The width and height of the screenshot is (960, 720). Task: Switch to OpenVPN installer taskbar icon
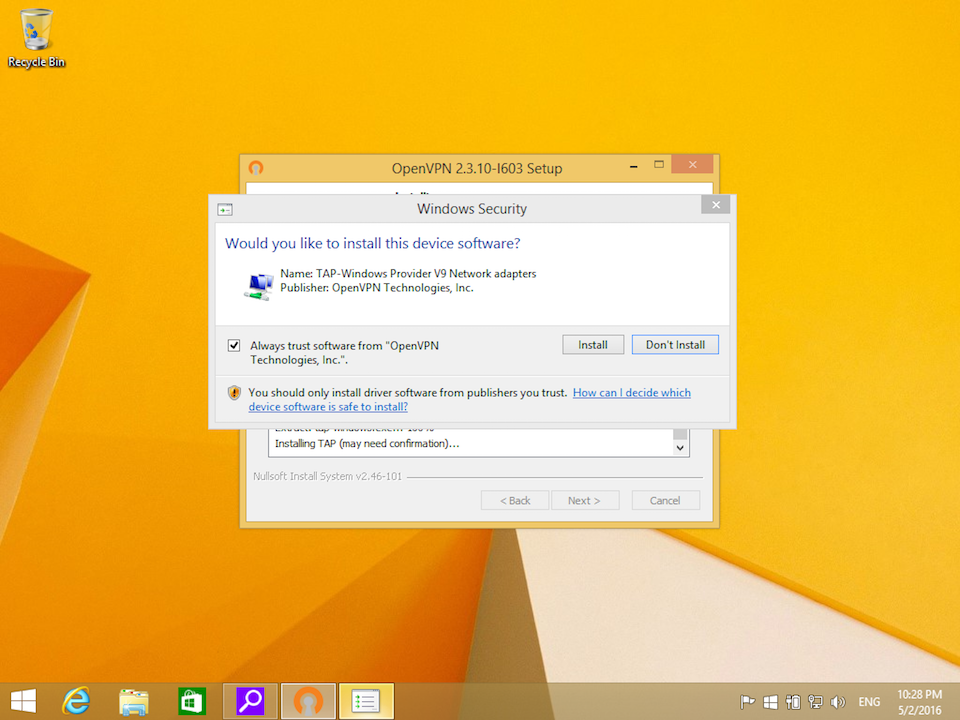(x=308, y=701)
